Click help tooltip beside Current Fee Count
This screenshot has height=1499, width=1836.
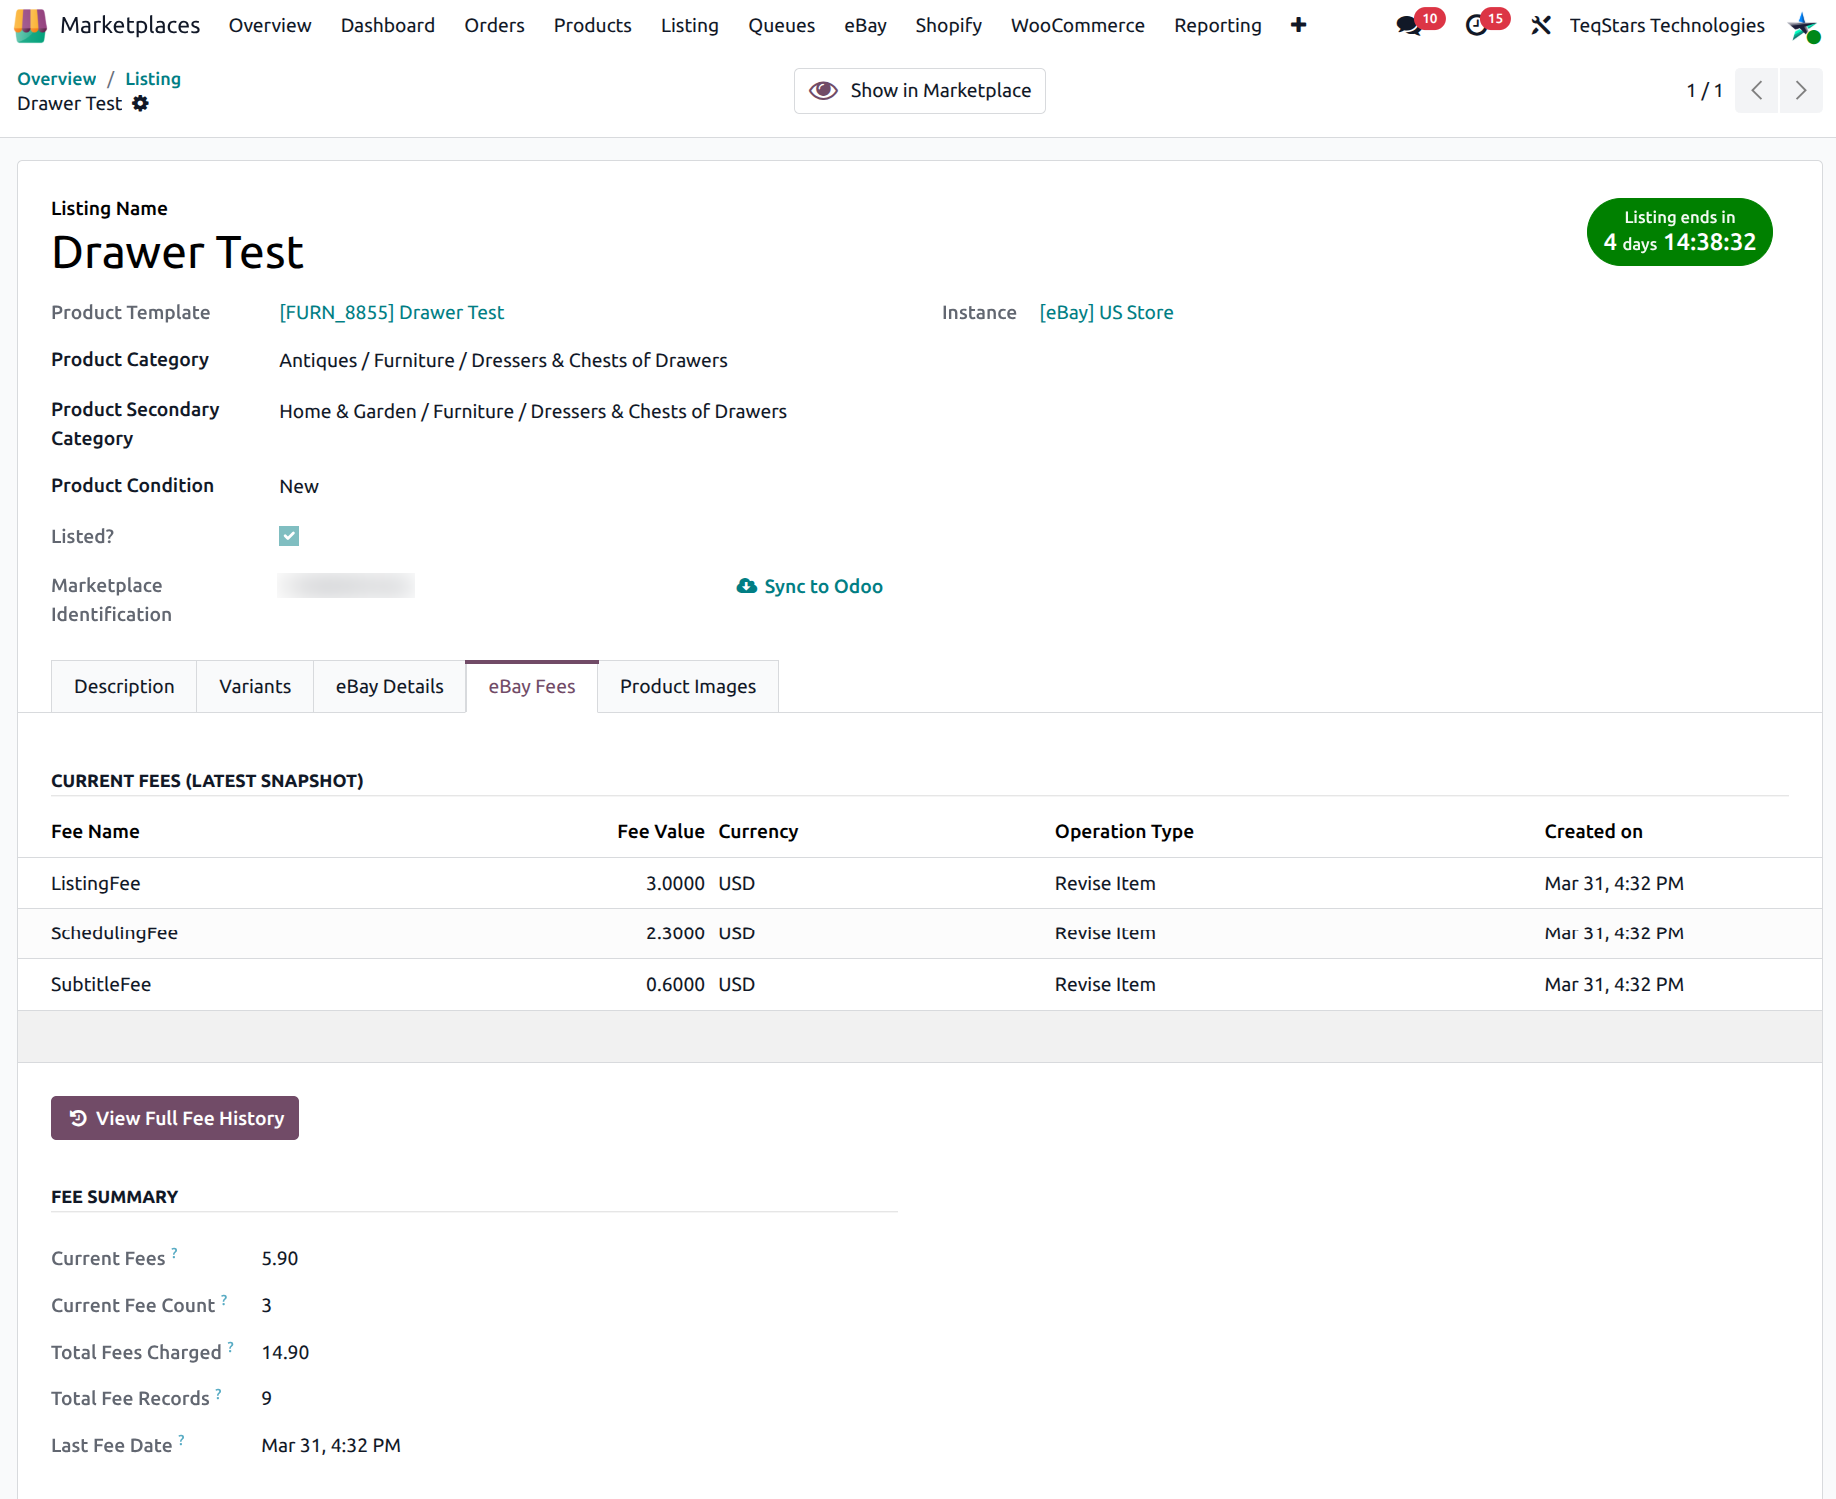(224, 1299)
